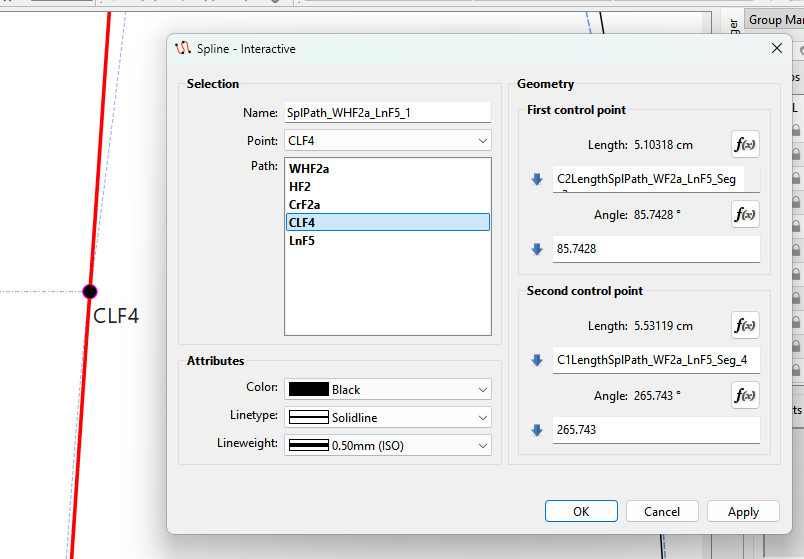Select LnF5 in the Path list

302,241
